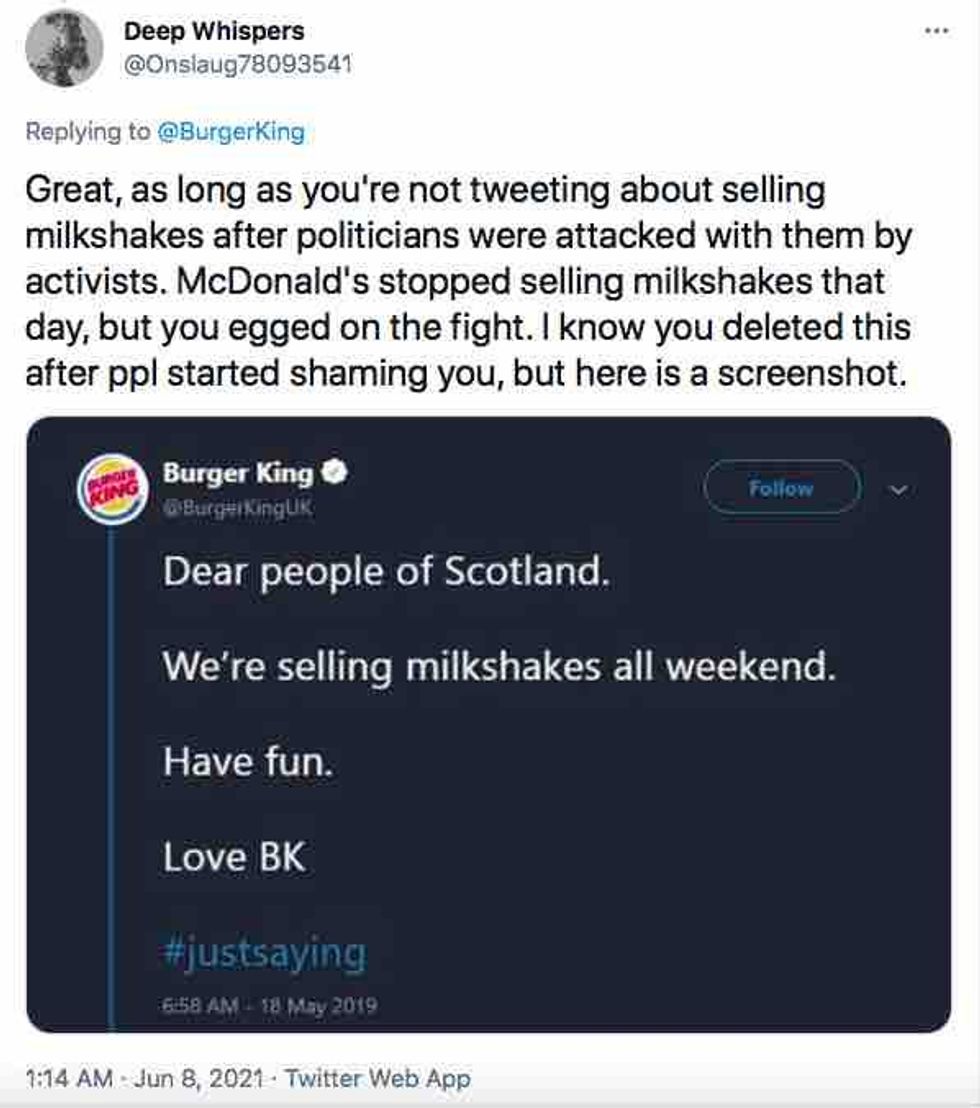Click the Twitter Web App source link

point(377,1079)
